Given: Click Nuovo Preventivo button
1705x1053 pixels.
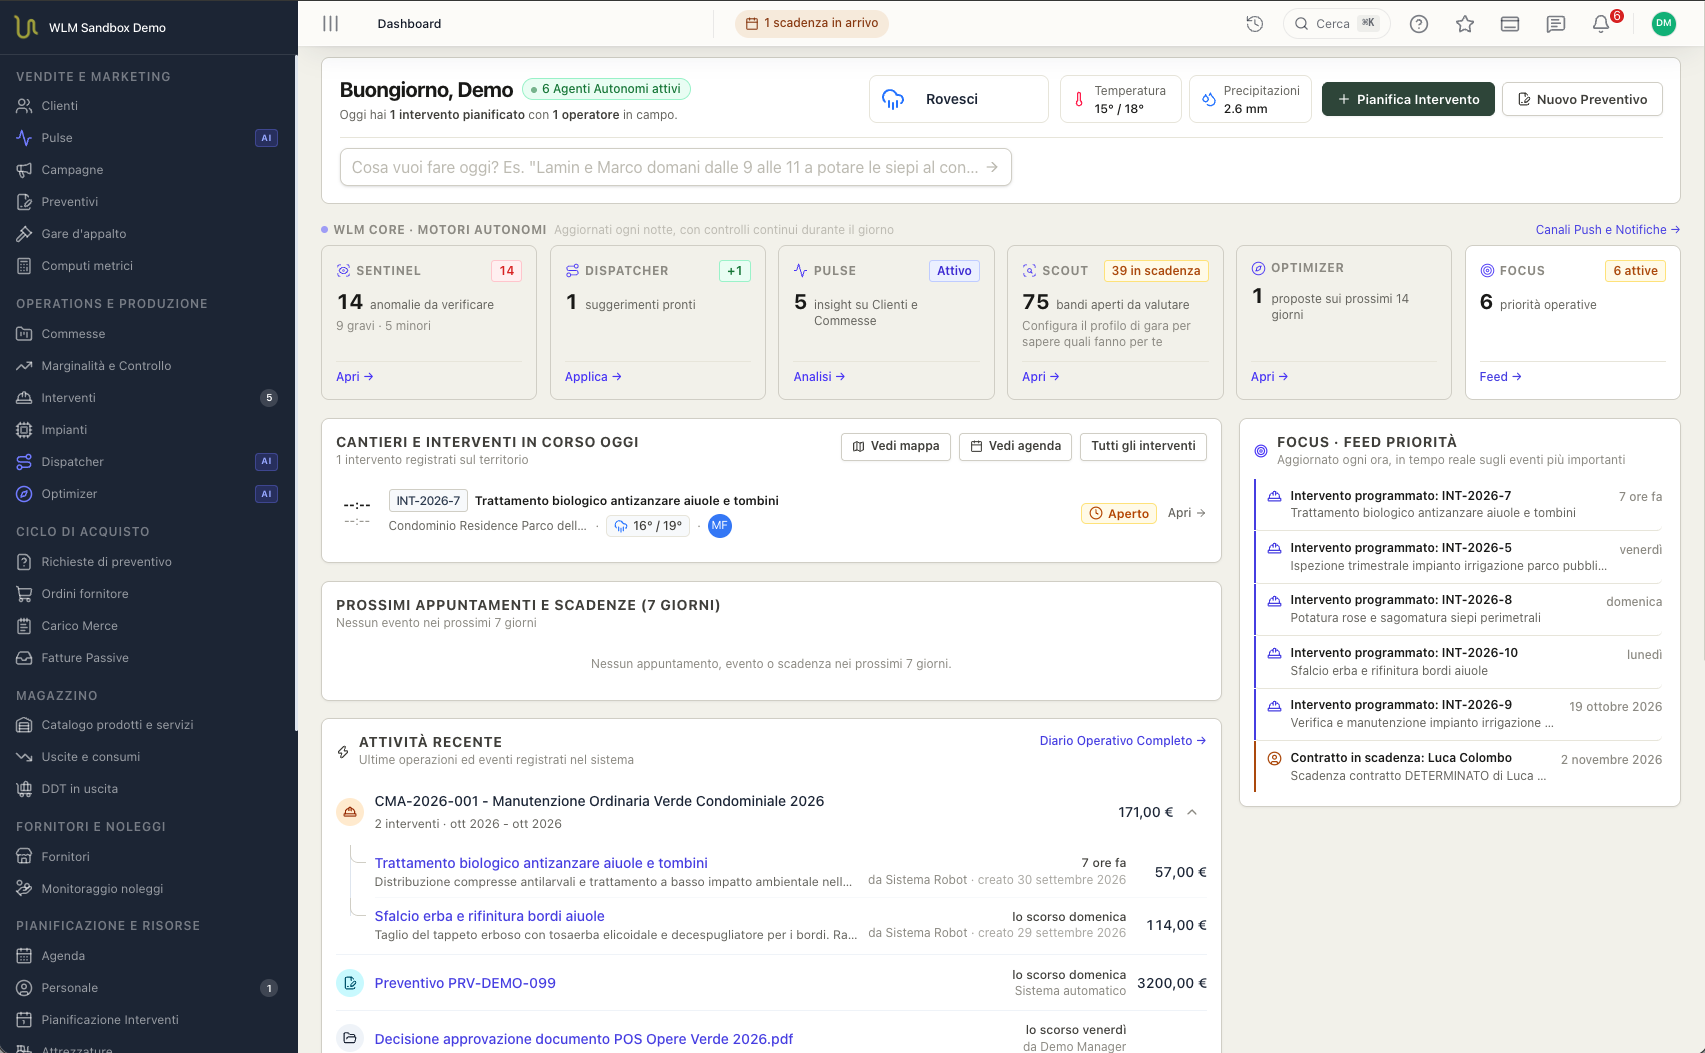Looking at the screenshot, I should coord(1582,99).
